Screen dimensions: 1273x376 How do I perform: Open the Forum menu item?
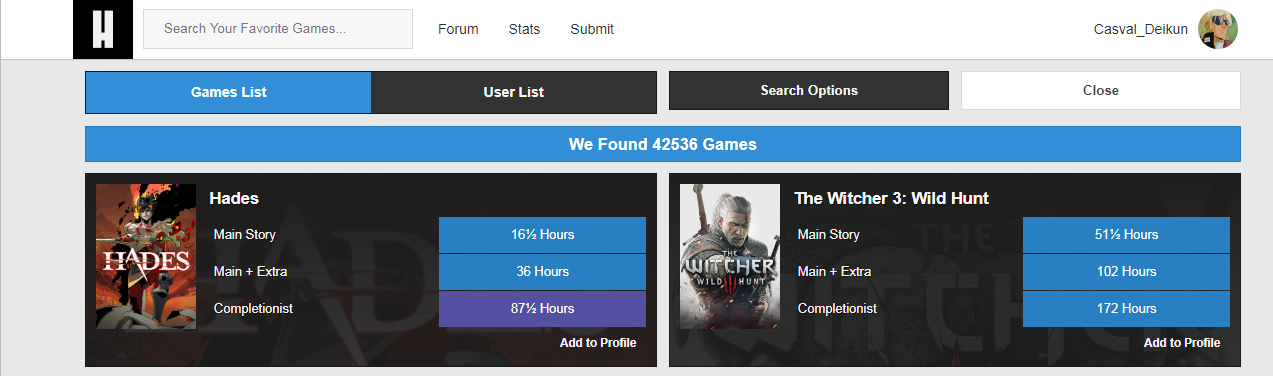[x=458, y=29]
